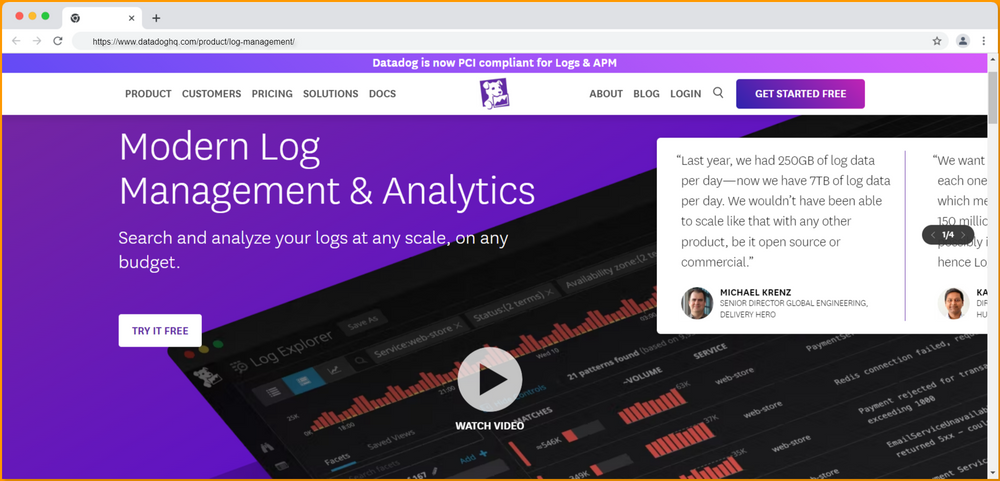Open the site search magnifier icon

click(x=718, y=93)
